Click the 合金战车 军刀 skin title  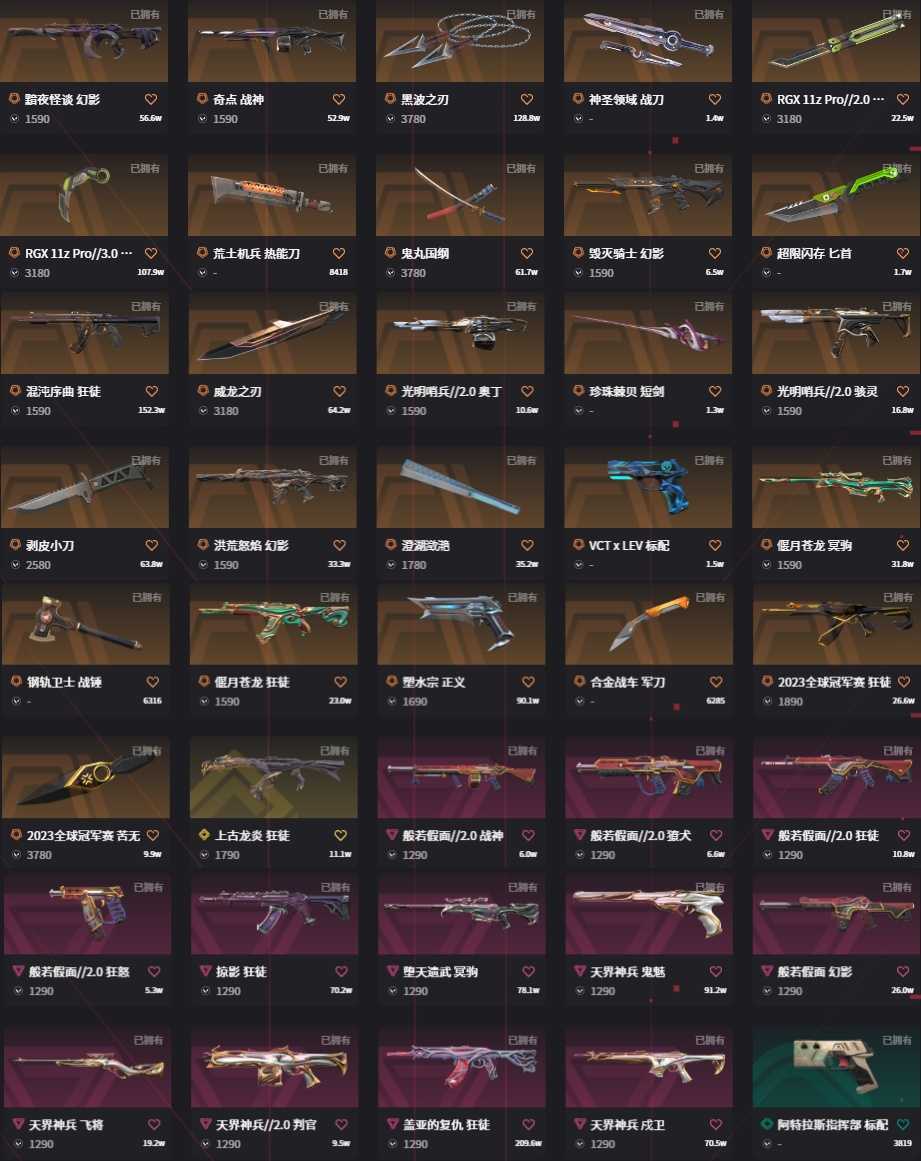coord(627,682)
